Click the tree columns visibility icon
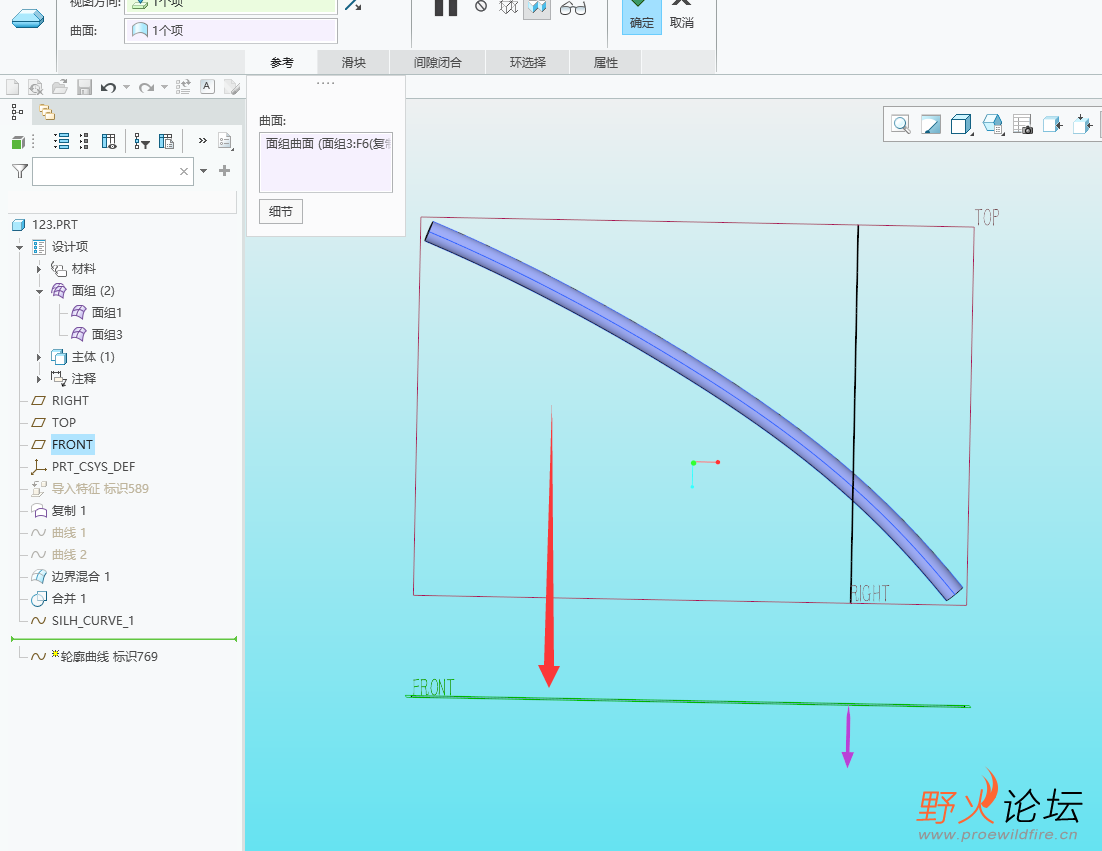The height and width of the screenshot is (851, 1102). 109,141
